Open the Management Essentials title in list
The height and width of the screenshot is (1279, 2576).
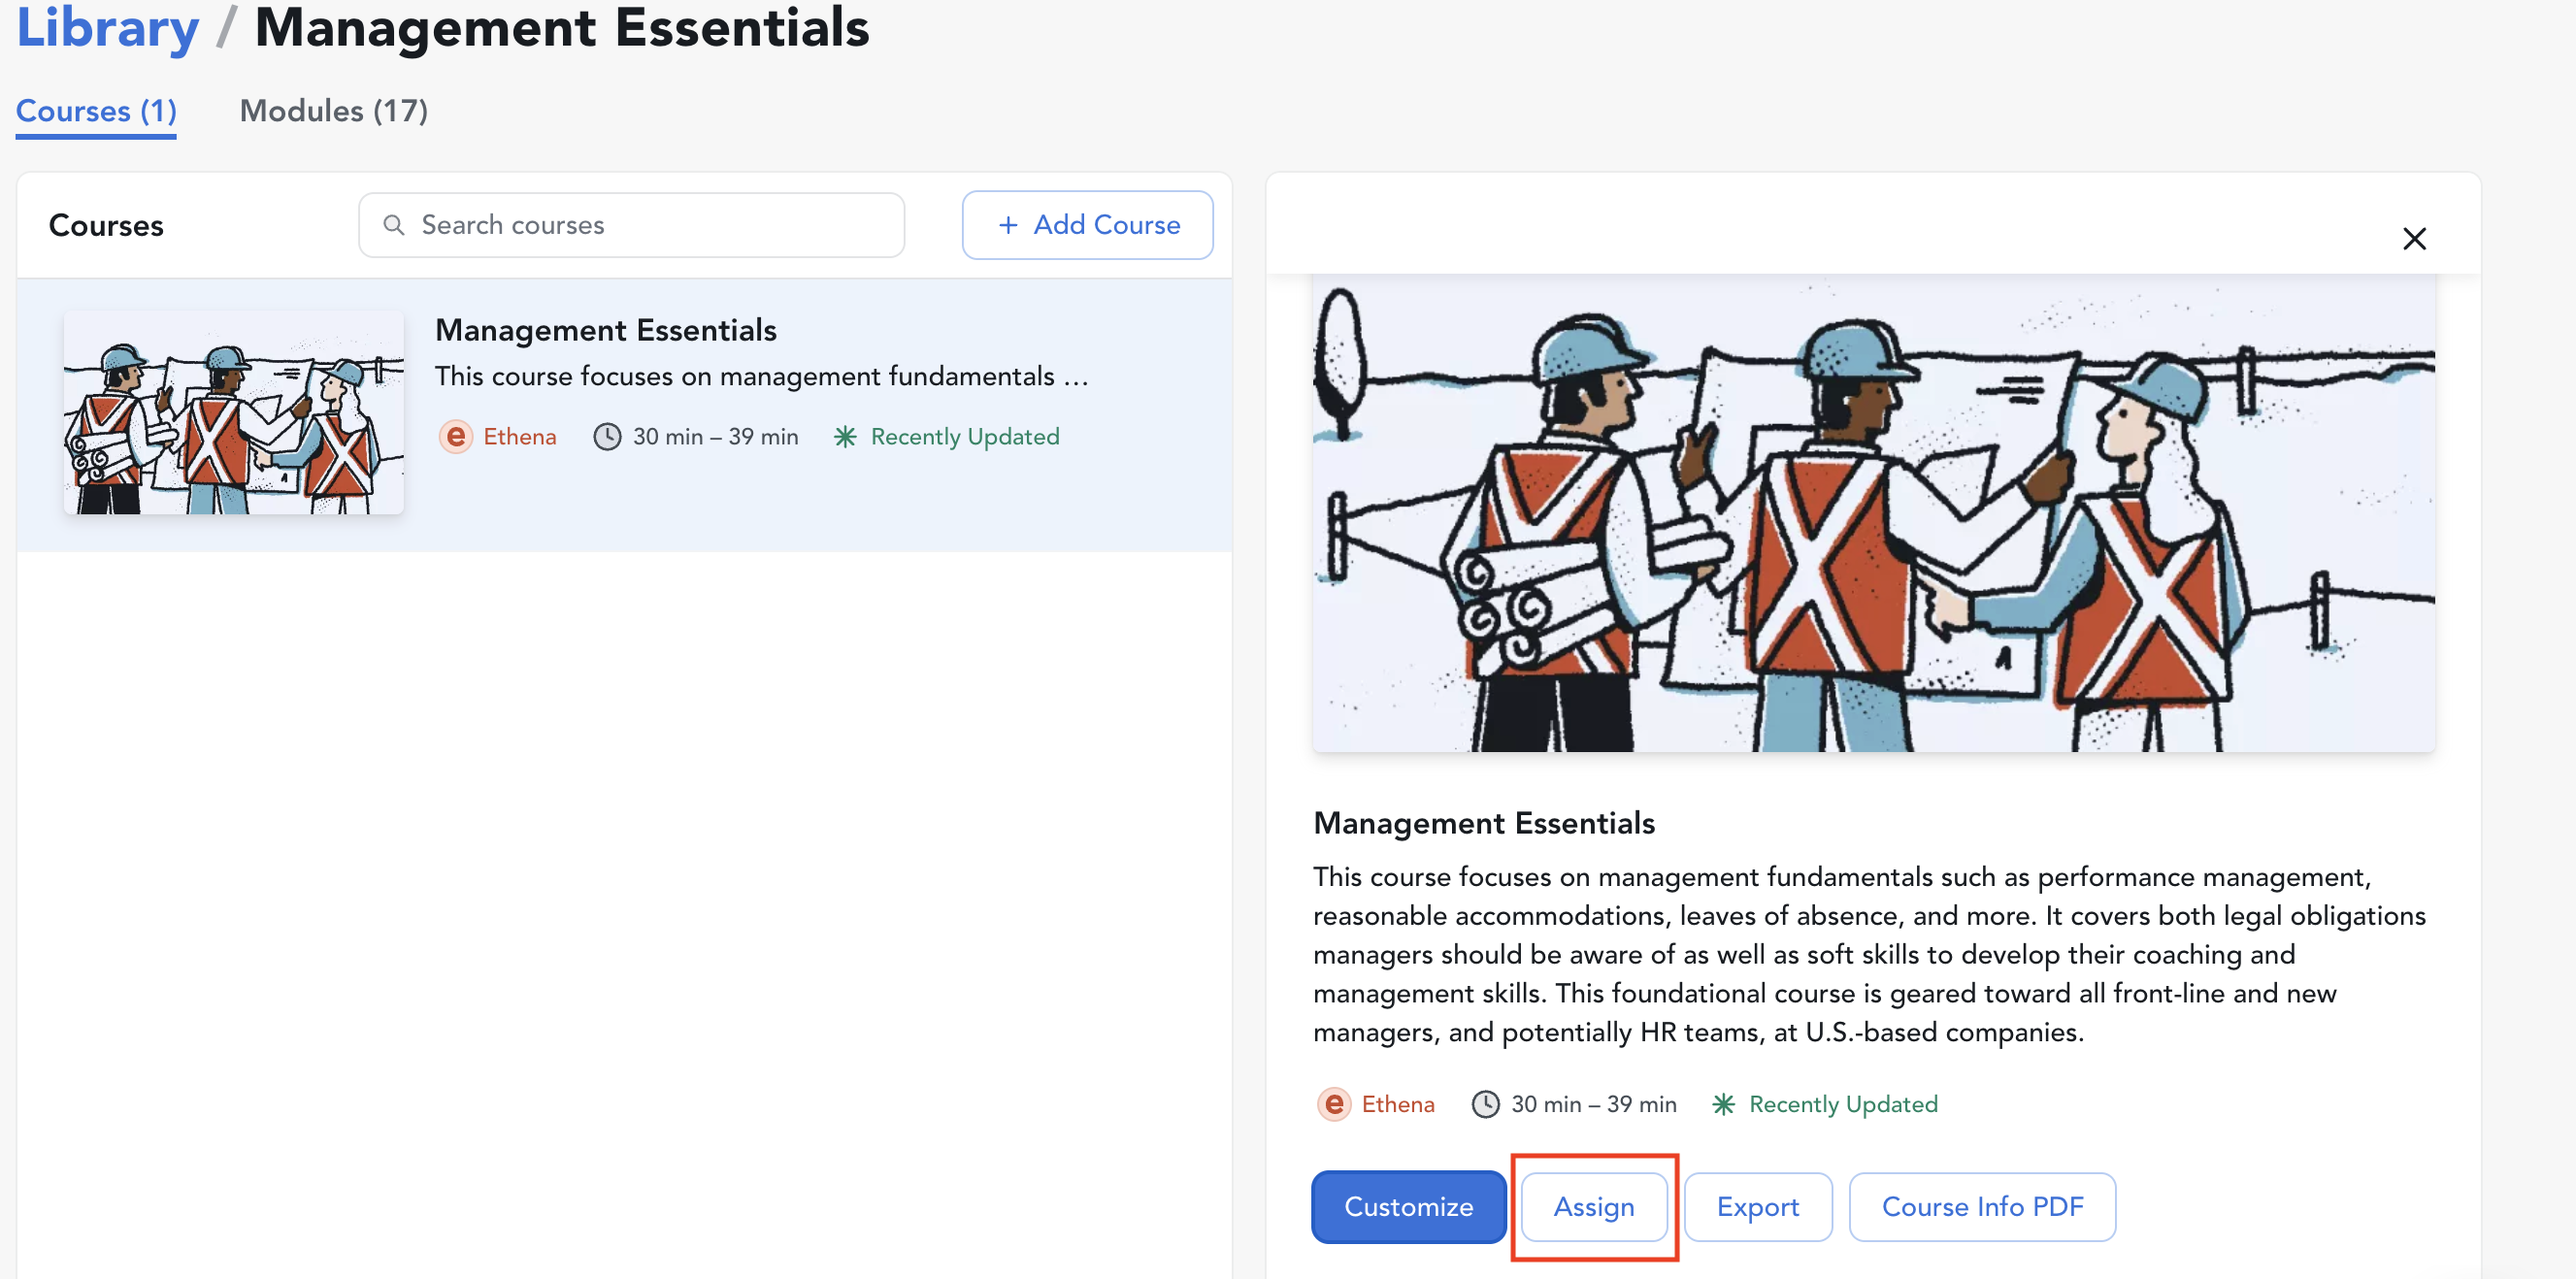pyautogui.click(x=605, y=330)
